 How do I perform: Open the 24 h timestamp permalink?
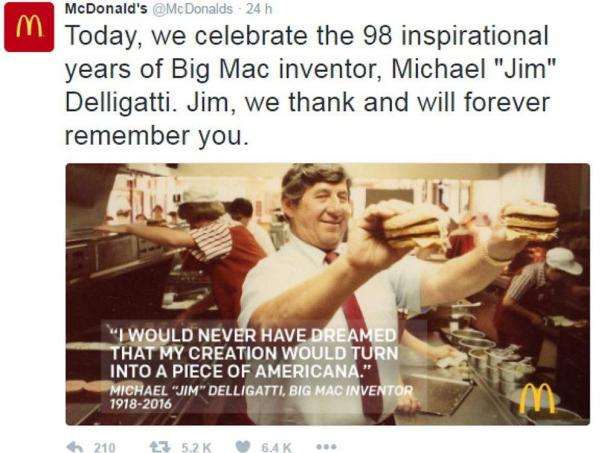click(259, 8)
